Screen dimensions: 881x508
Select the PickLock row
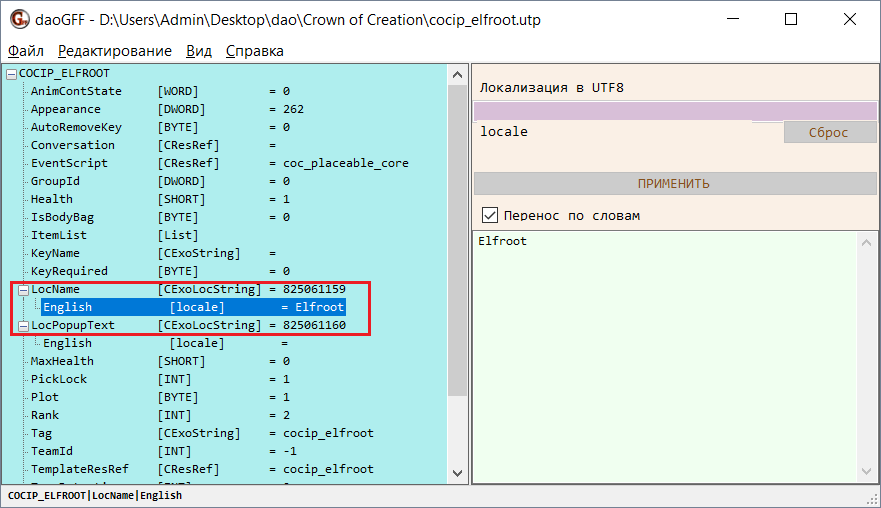pos(160,379)
